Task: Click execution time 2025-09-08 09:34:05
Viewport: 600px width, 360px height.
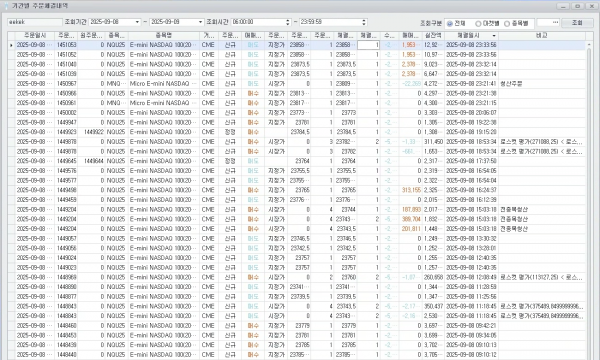Action: pos(471,335)
